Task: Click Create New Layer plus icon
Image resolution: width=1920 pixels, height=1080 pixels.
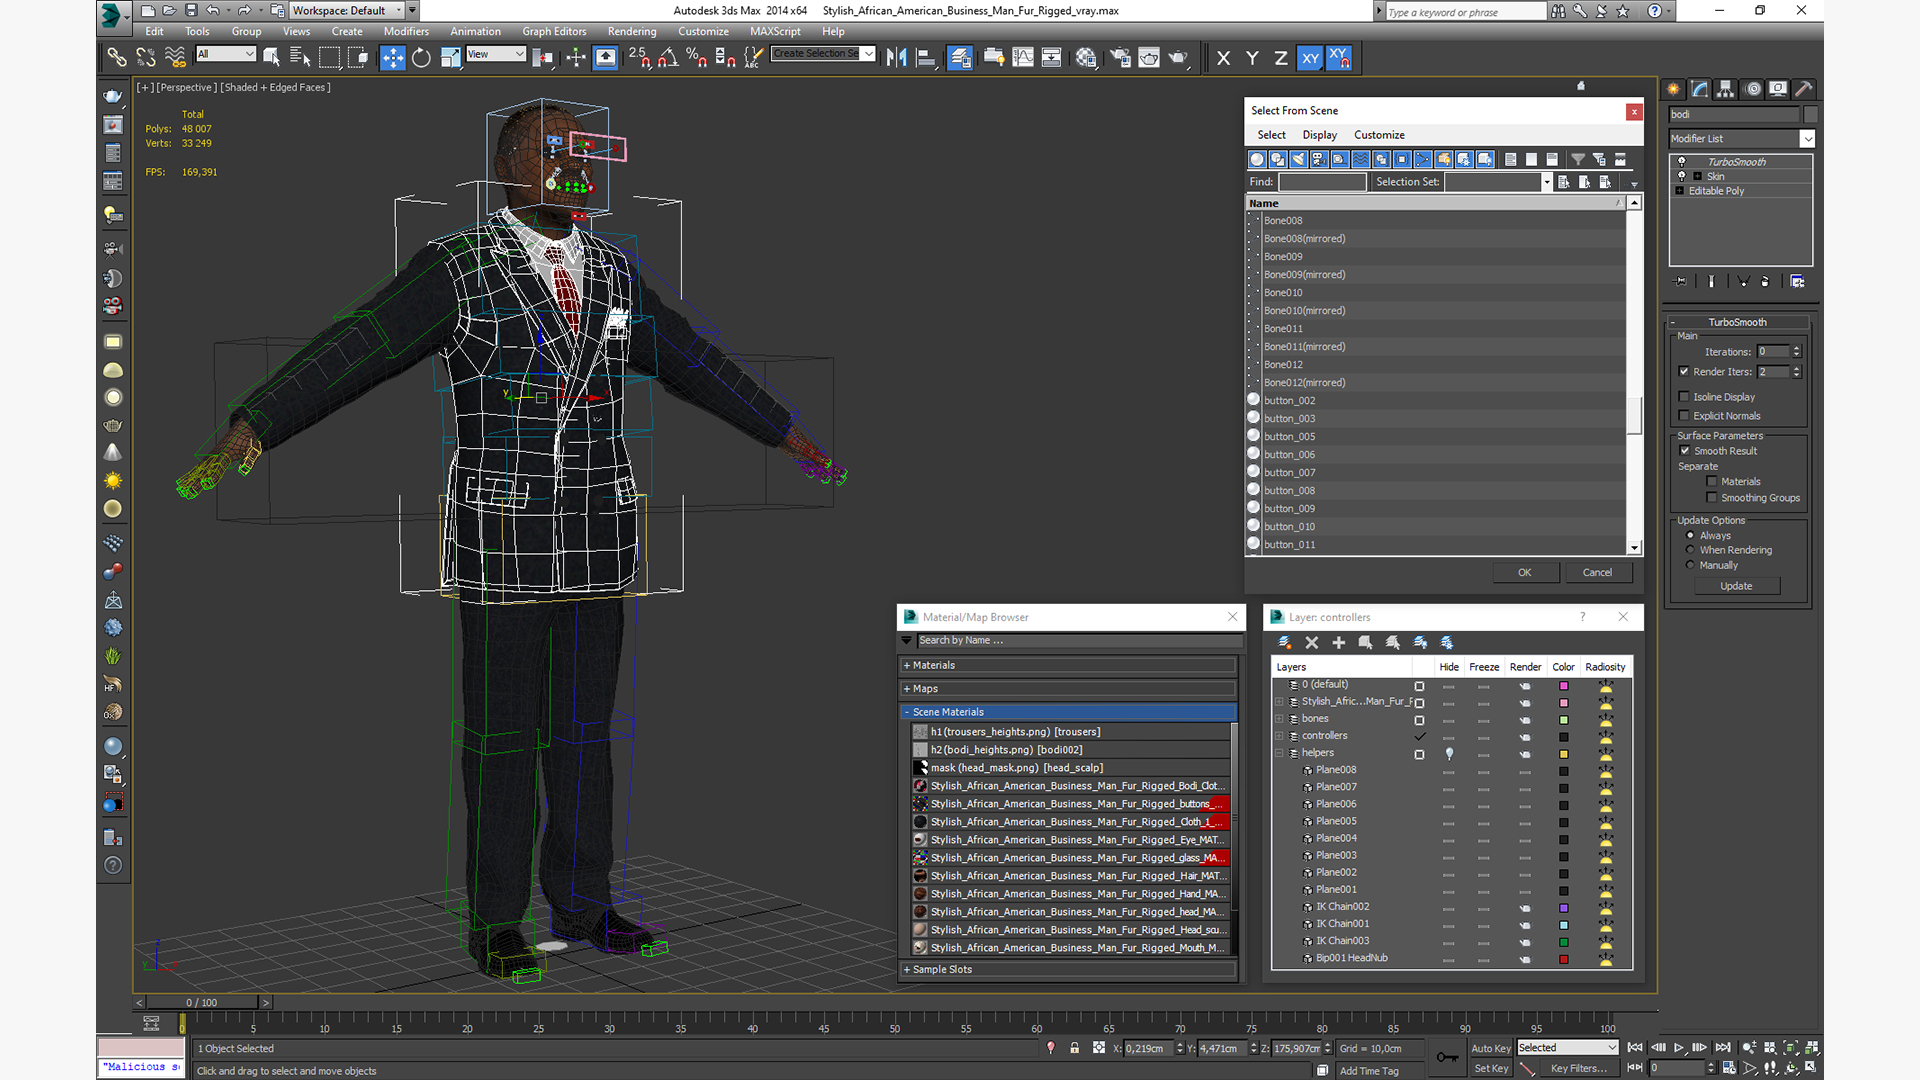Action: point(1338,643)
